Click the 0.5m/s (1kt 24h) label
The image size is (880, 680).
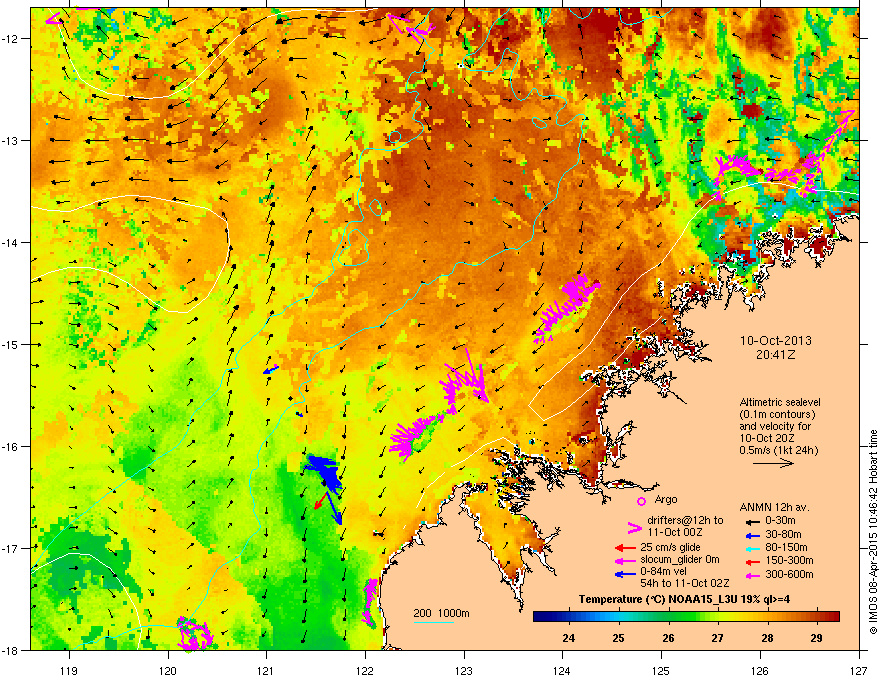(778, 450)
